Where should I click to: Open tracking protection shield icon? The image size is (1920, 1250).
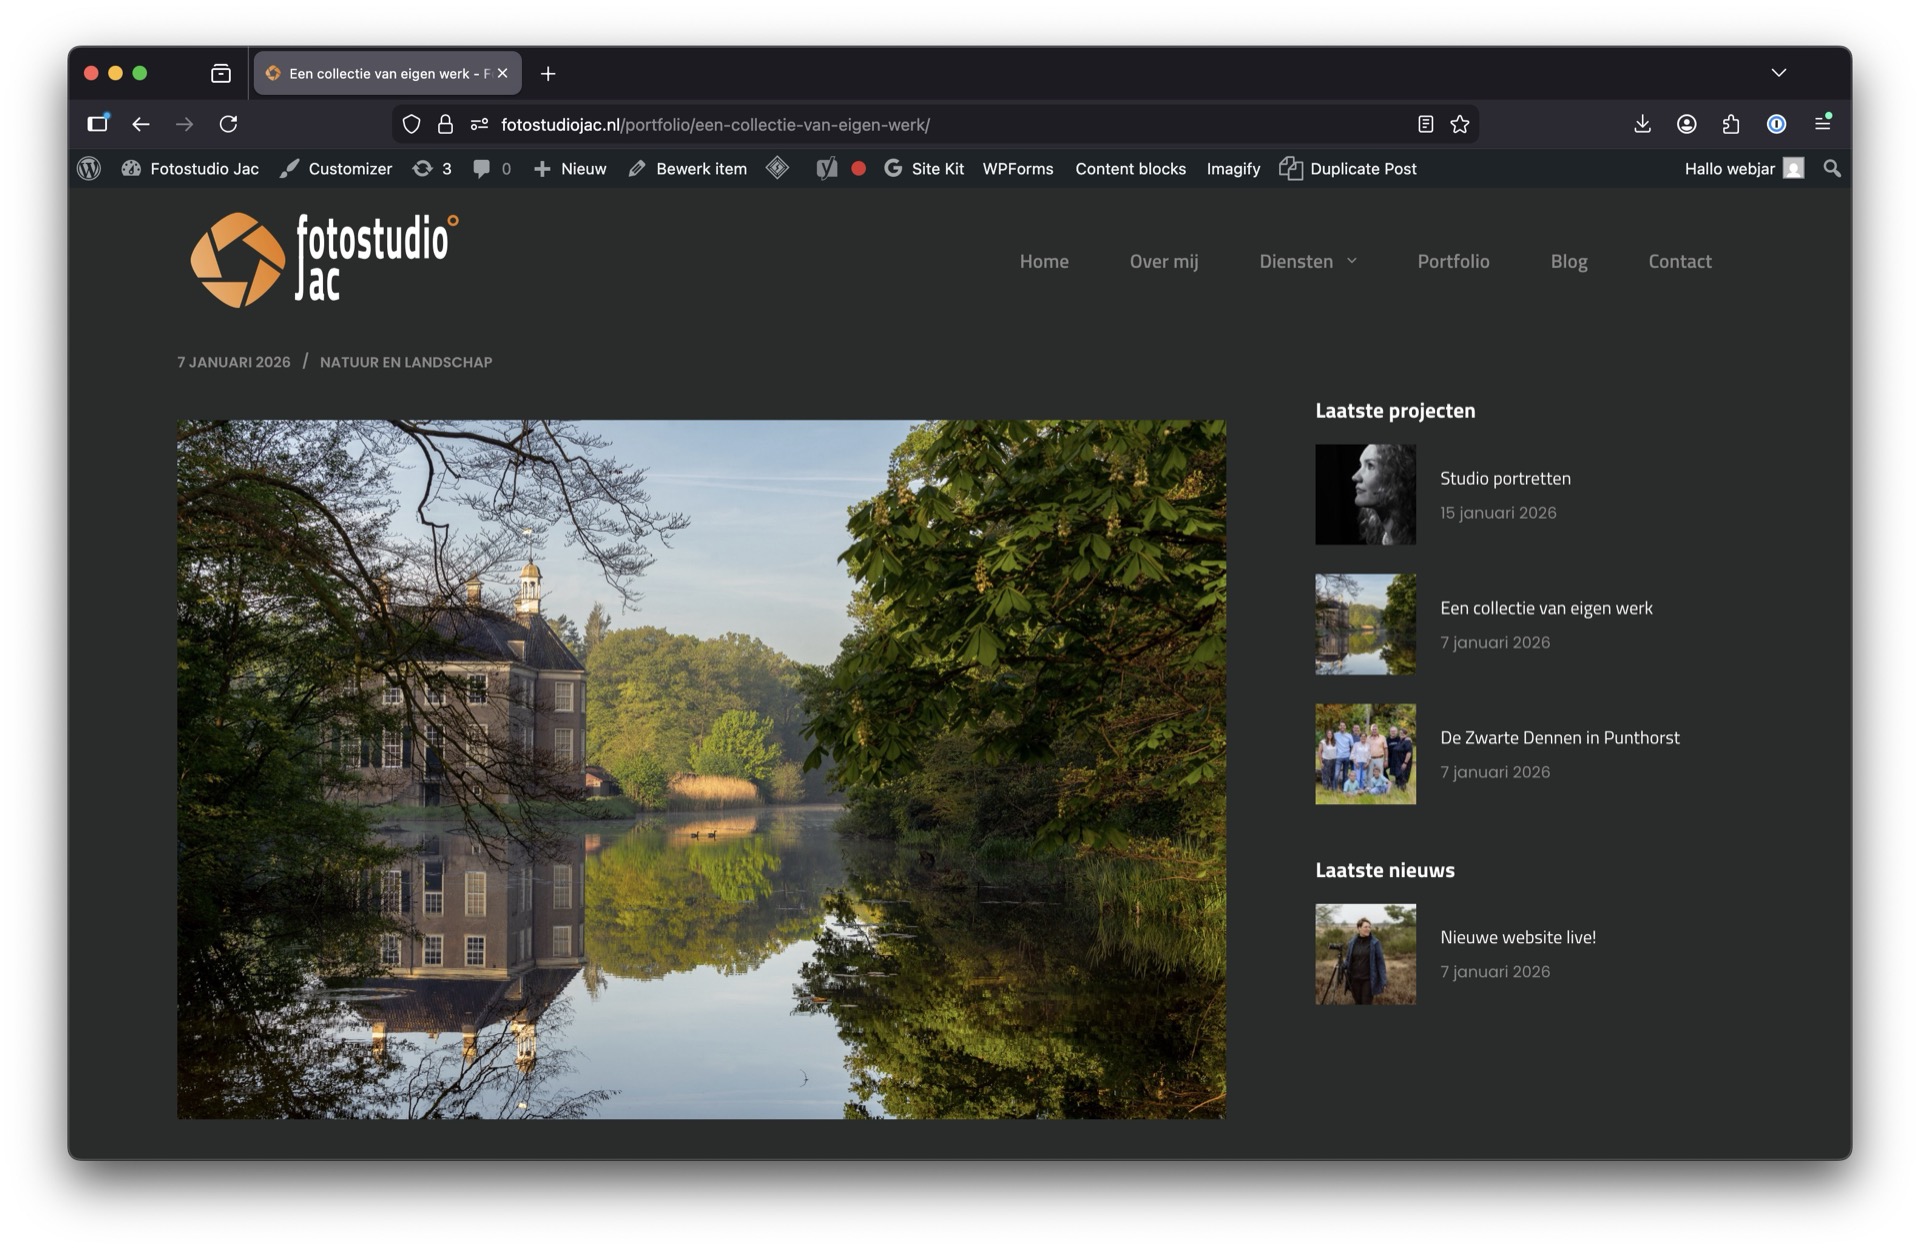point(411,124)
